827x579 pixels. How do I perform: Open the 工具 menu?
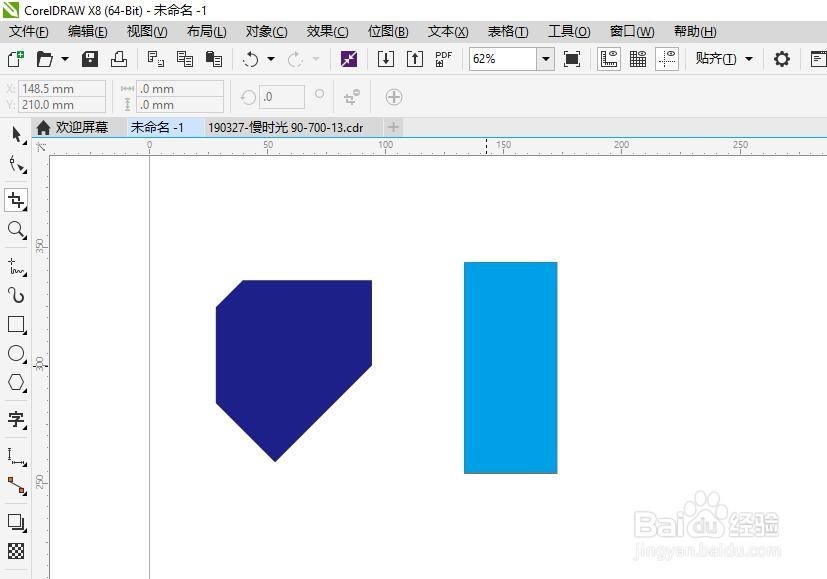(x=569, y=32)
